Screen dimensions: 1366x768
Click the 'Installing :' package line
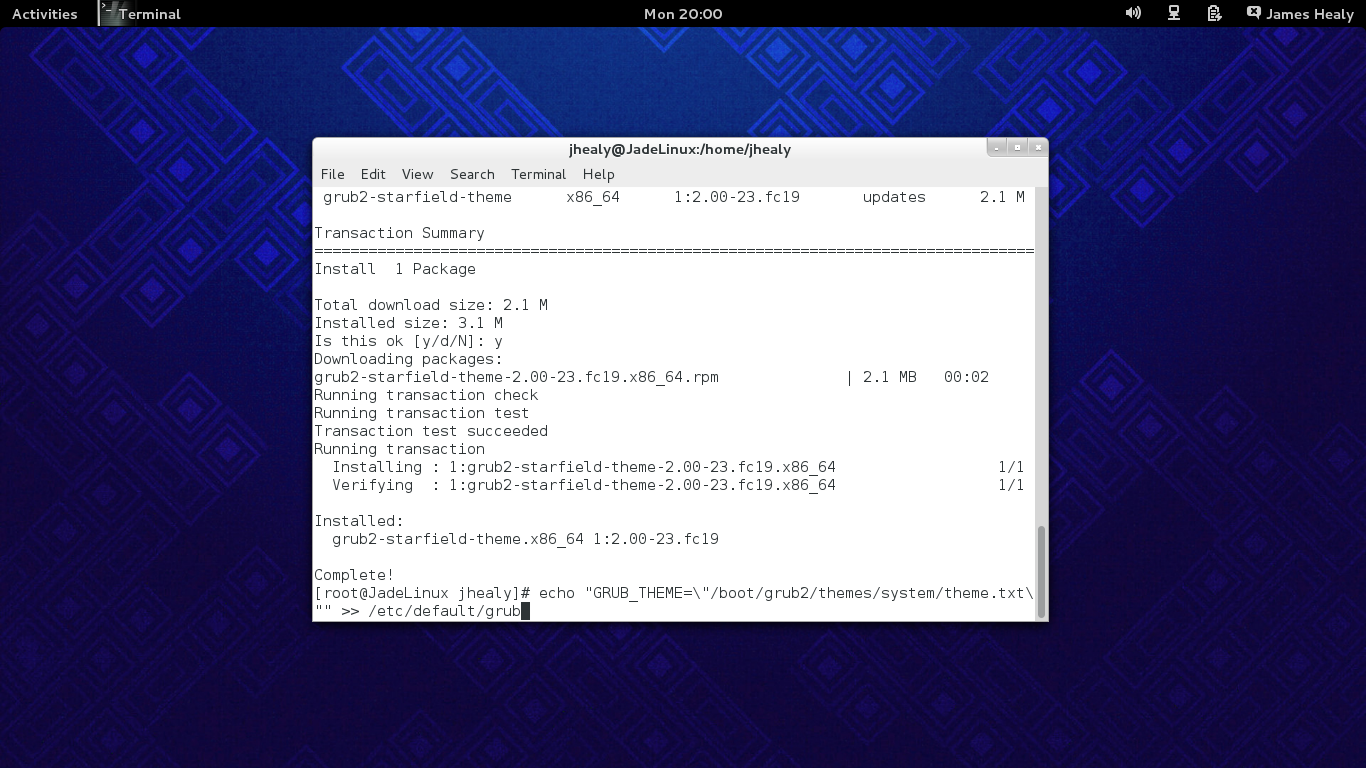tap(678, 467)
